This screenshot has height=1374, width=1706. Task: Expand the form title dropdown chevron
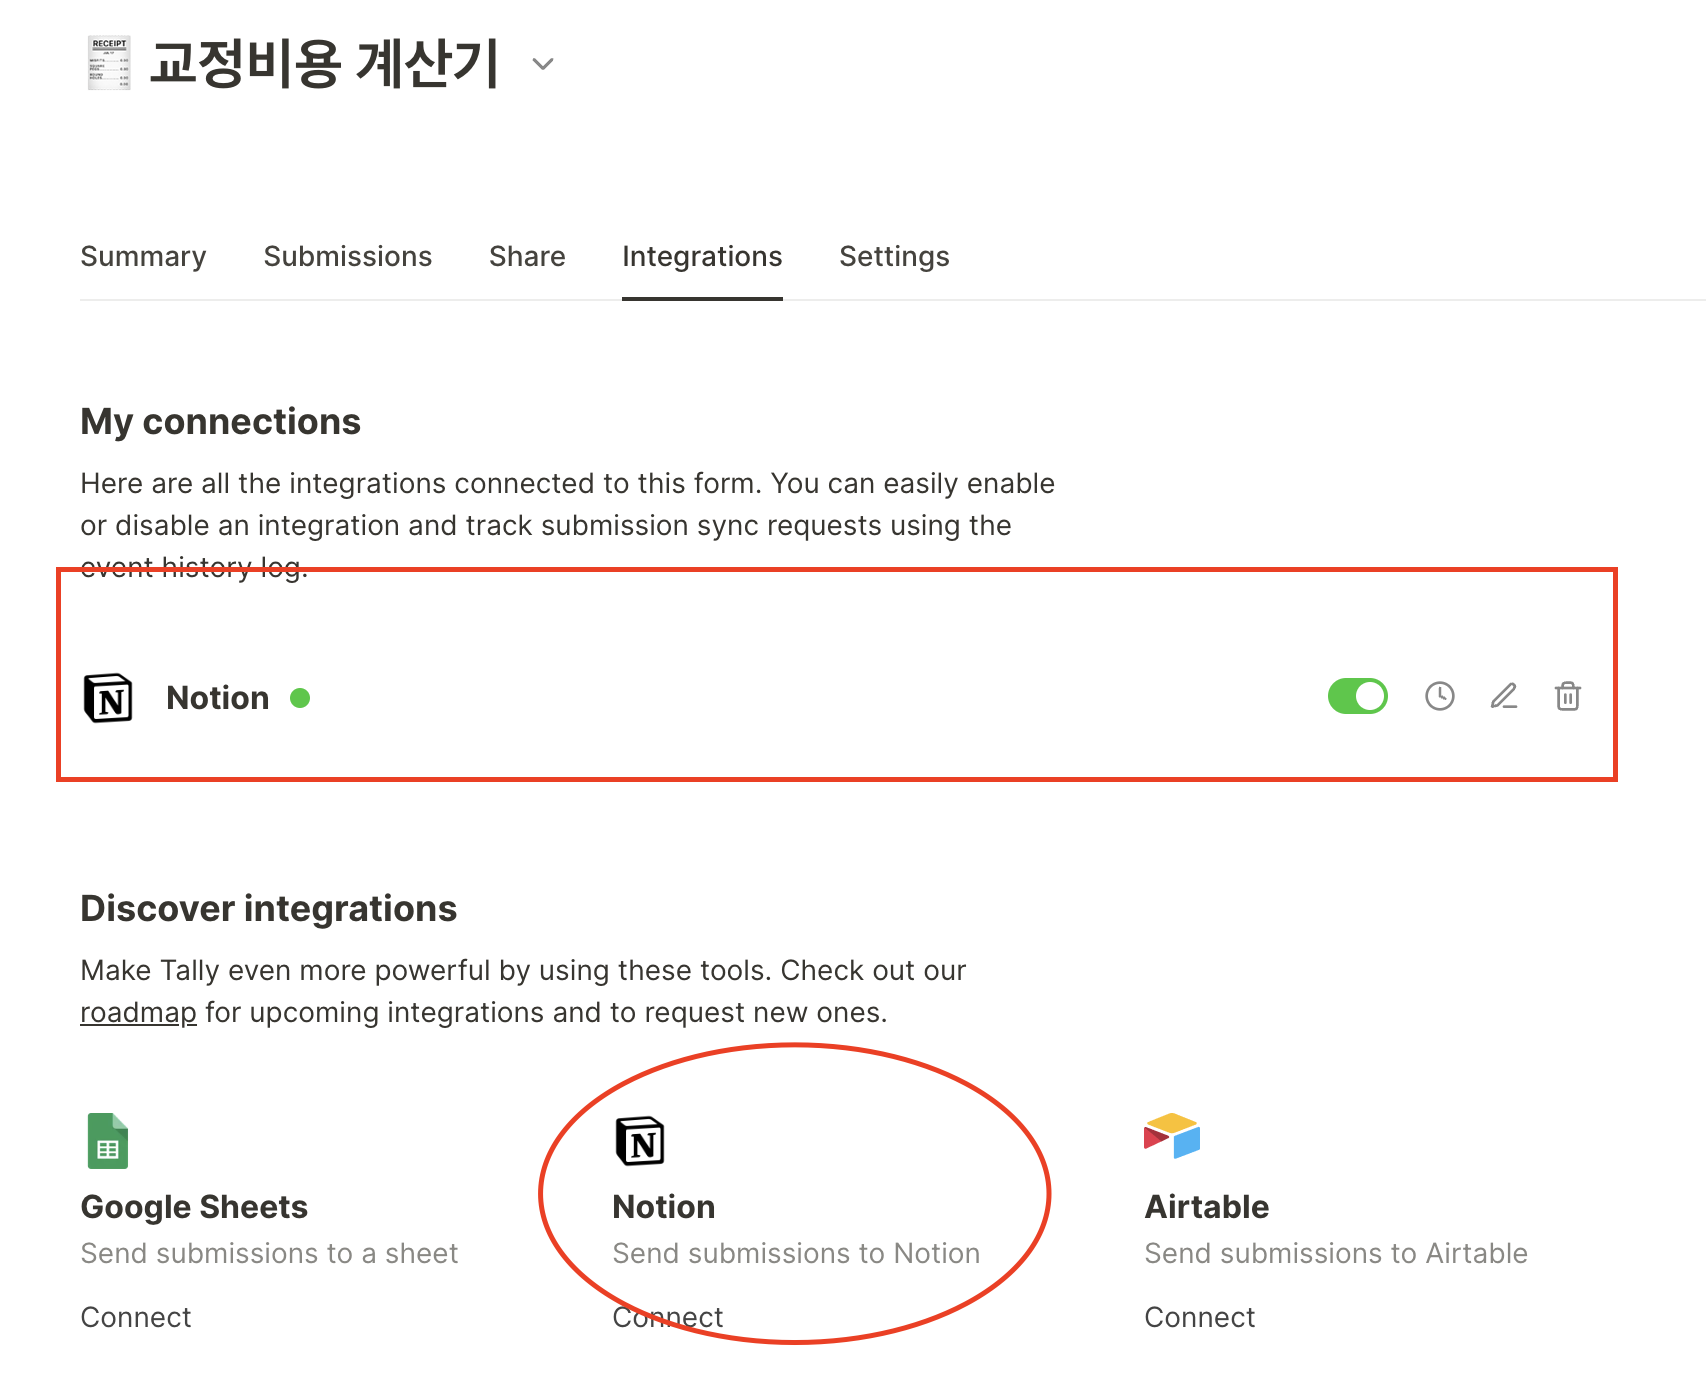542,64
